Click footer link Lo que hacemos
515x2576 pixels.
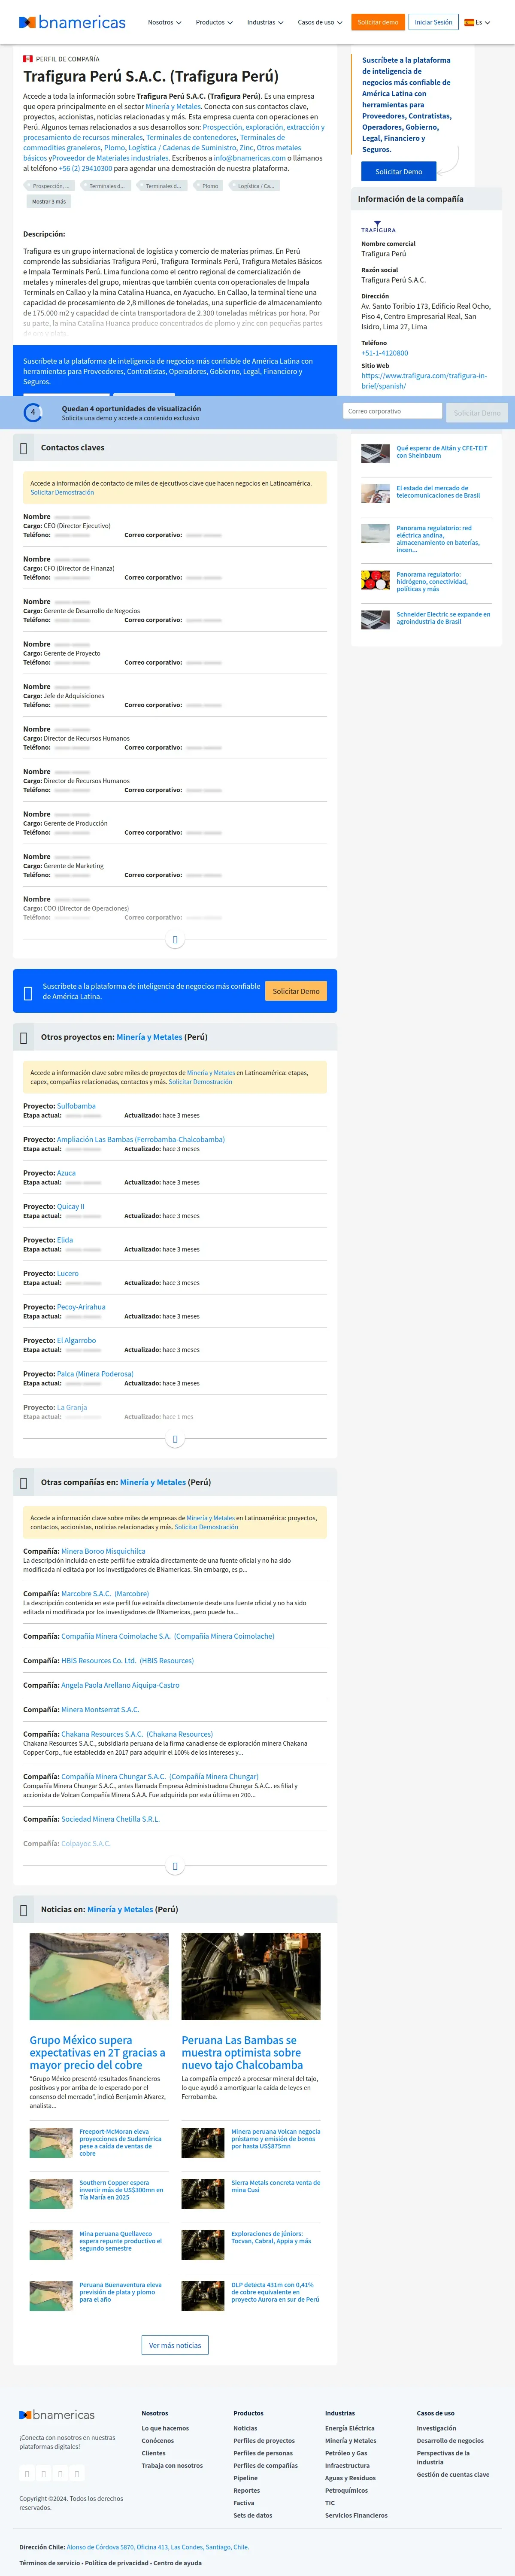(165, 2428)
